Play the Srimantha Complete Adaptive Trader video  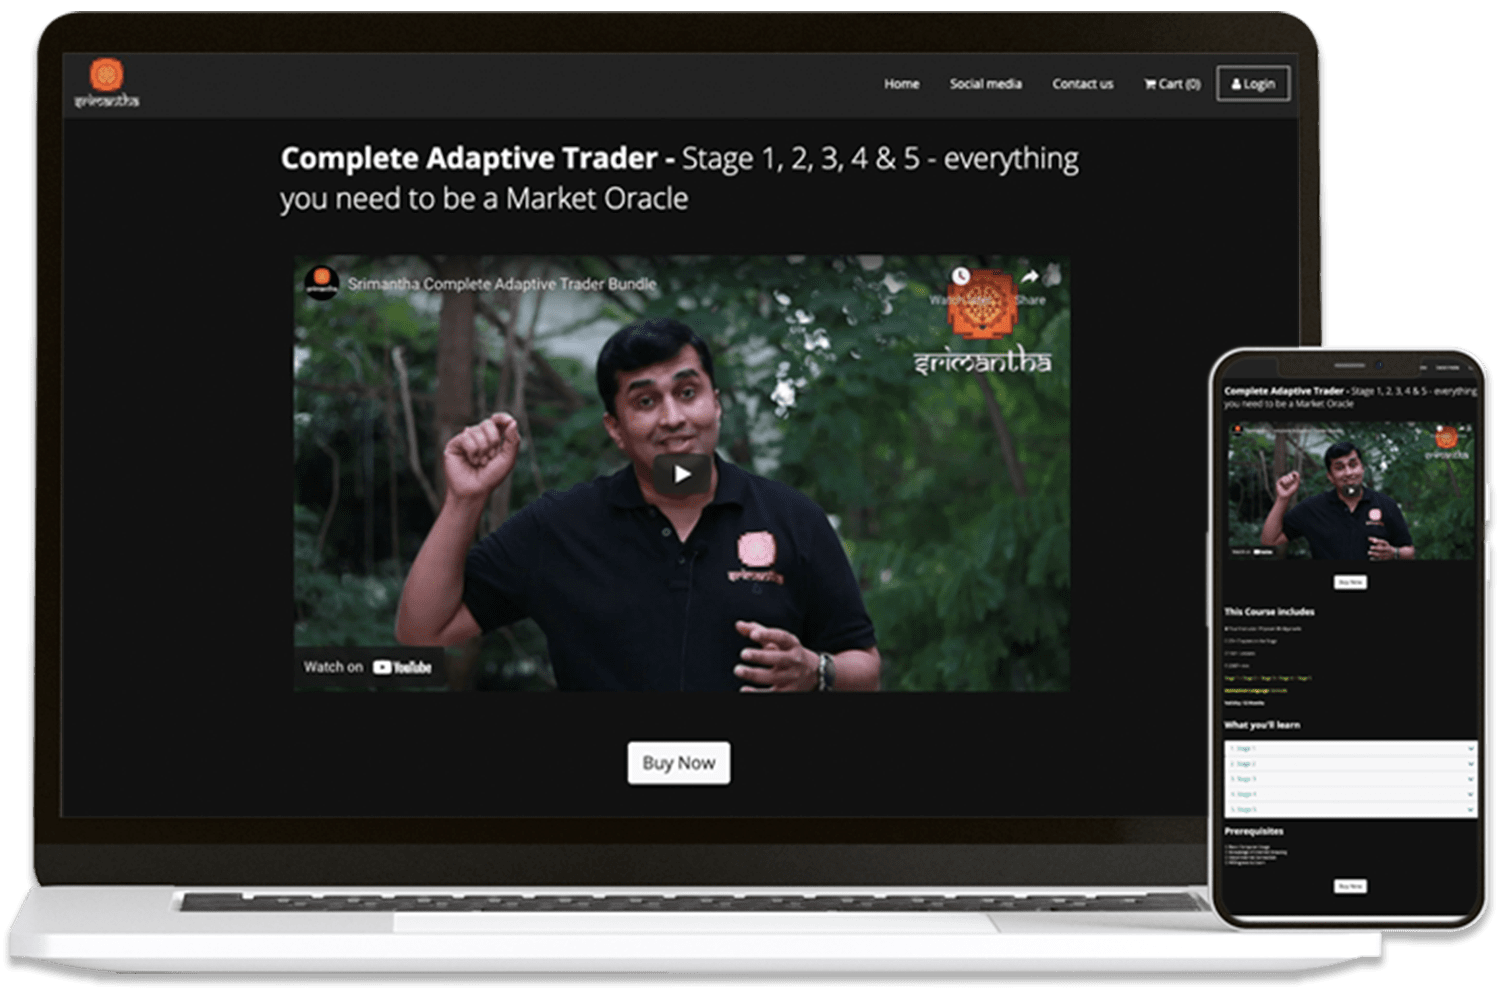point(681,474)
